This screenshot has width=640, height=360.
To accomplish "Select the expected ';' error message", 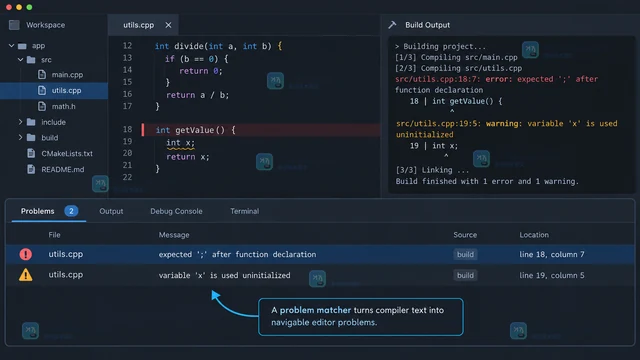I will [238, 254].
